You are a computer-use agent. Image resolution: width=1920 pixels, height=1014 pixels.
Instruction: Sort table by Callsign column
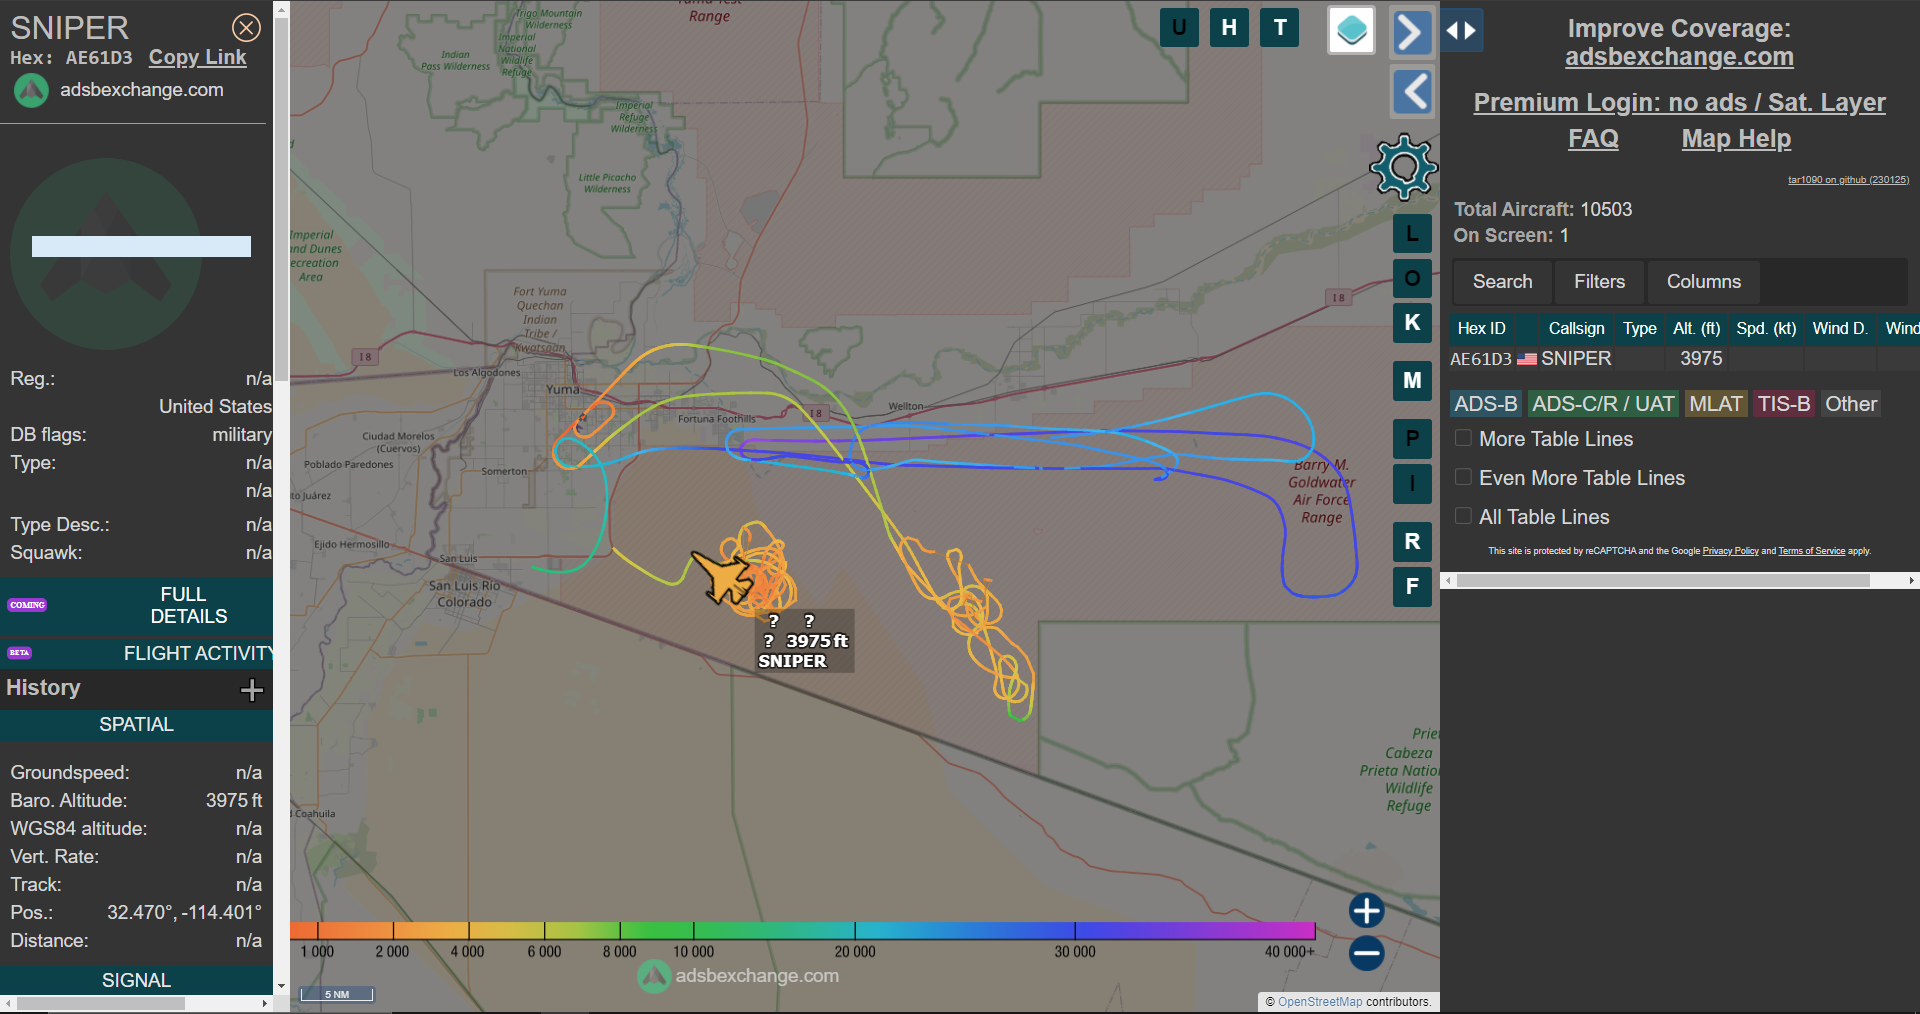click(1576, 328)
